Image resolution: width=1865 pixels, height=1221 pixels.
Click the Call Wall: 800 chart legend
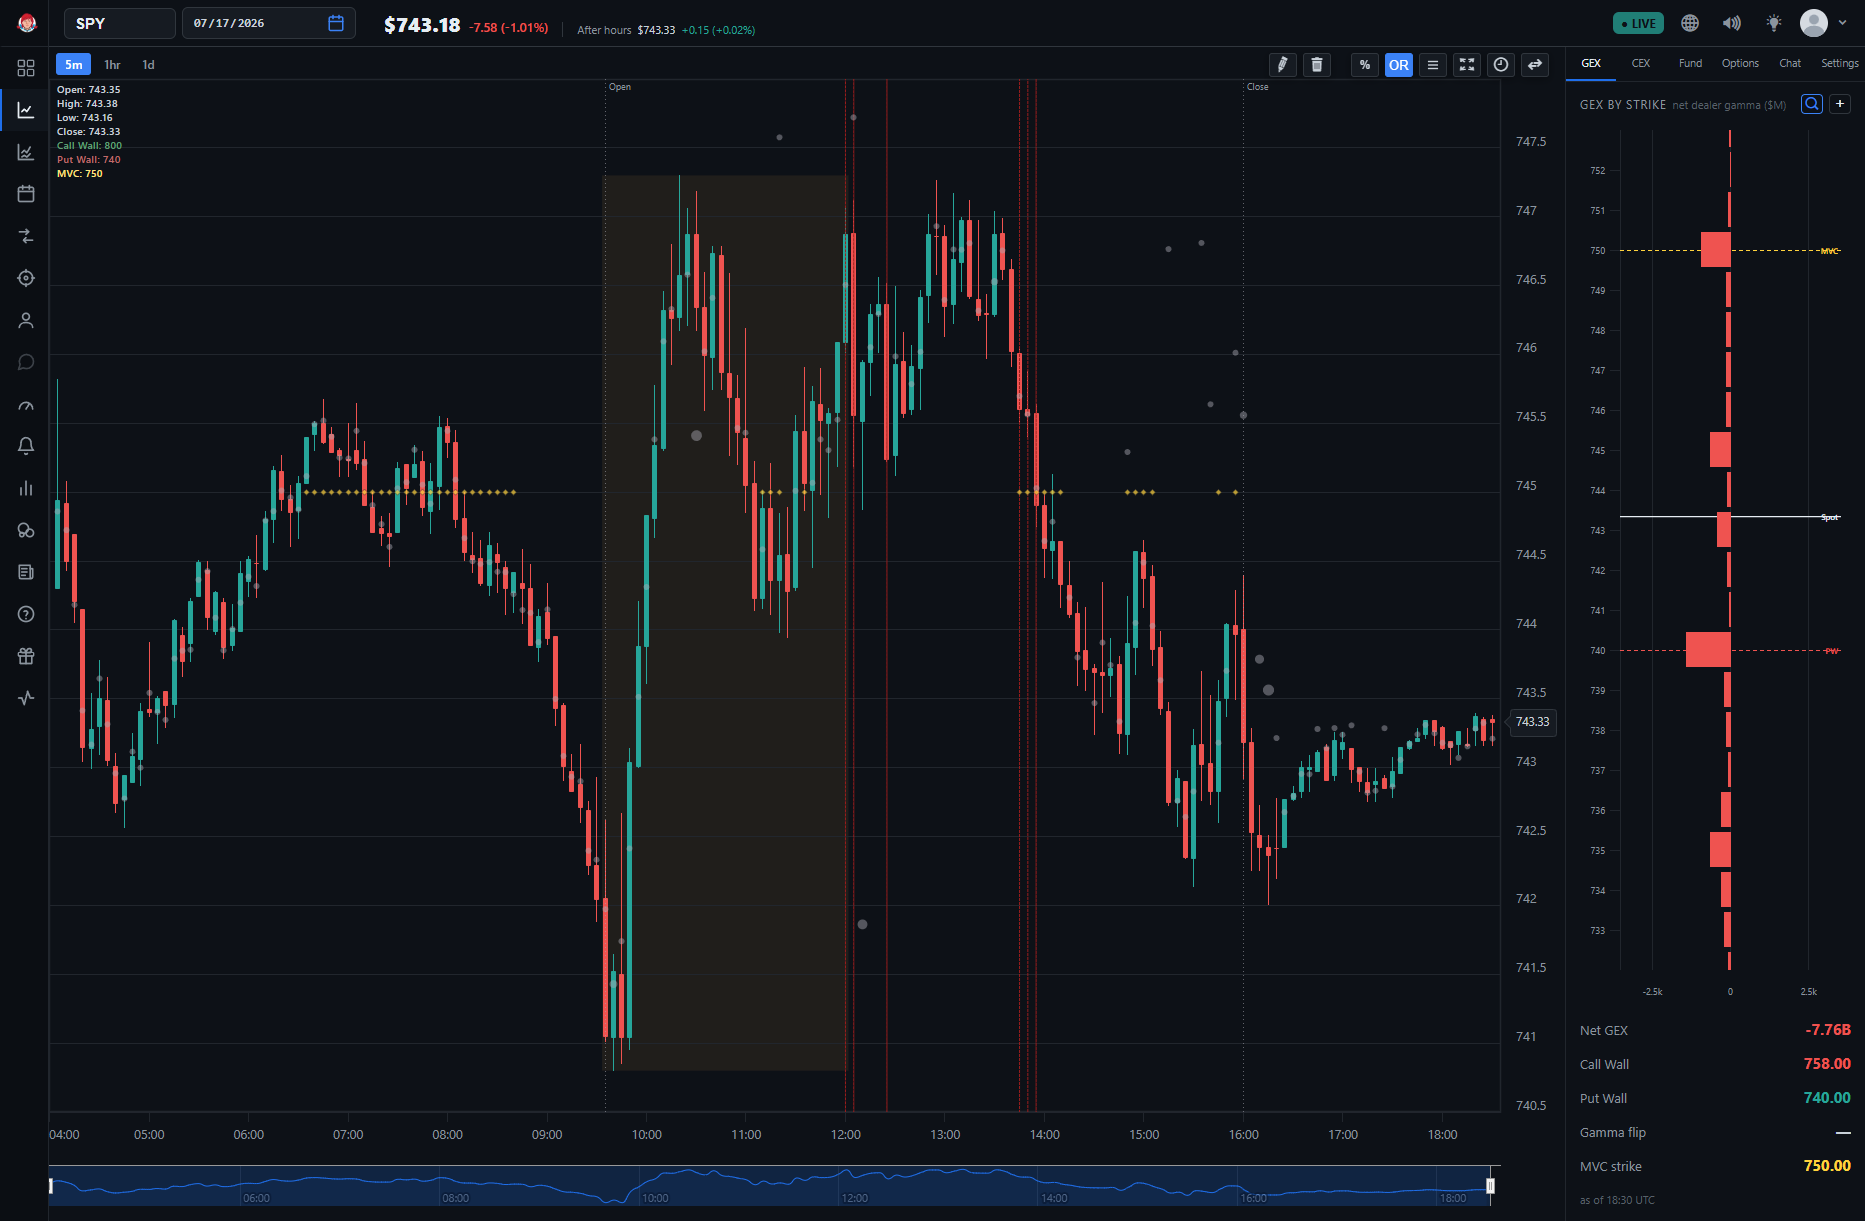coord(89,146)
